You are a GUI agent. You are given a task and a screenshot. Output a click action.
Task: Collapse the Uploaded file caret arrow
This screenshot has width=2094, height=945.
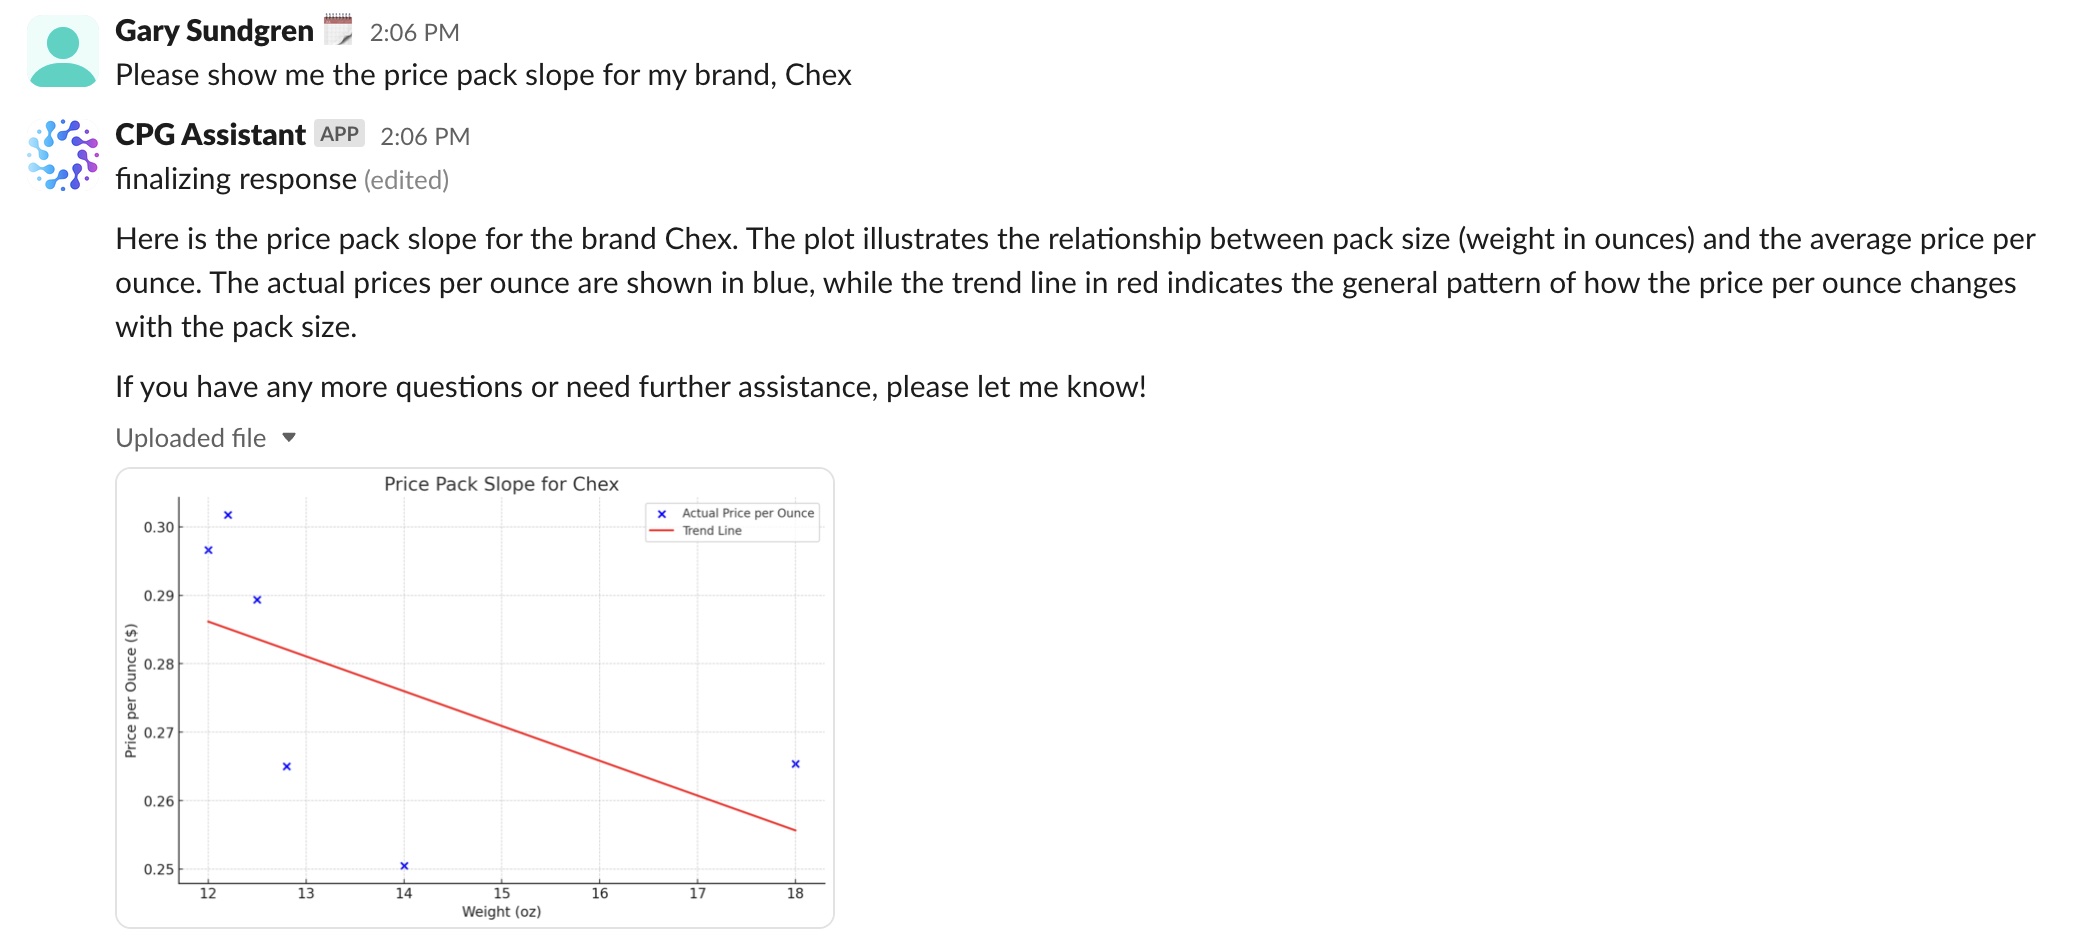(289, 437)
